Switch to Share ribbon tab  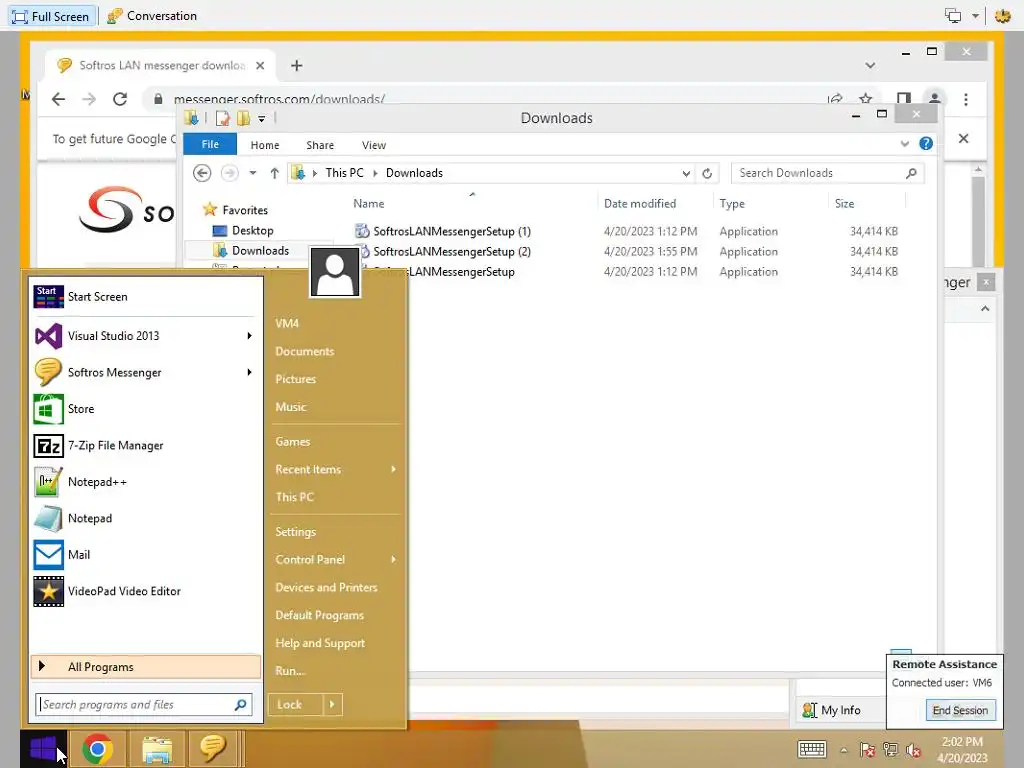point(320,145)
